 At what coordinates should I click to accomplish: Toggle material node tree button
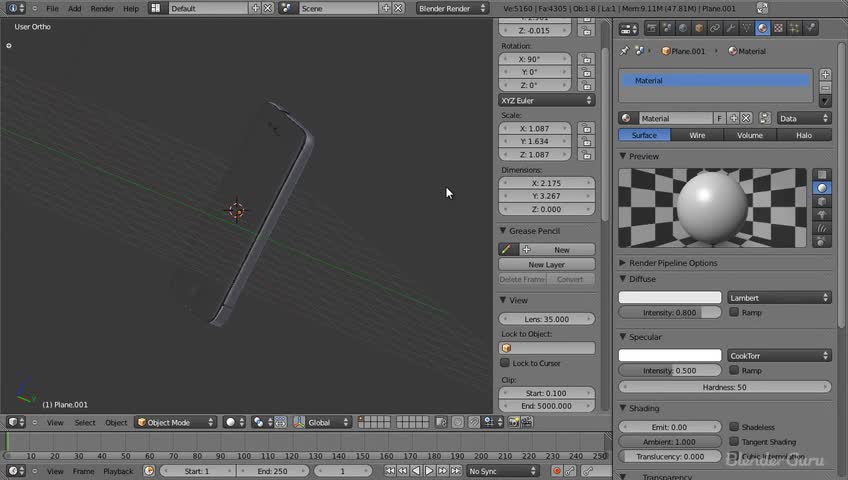point(765,118)
